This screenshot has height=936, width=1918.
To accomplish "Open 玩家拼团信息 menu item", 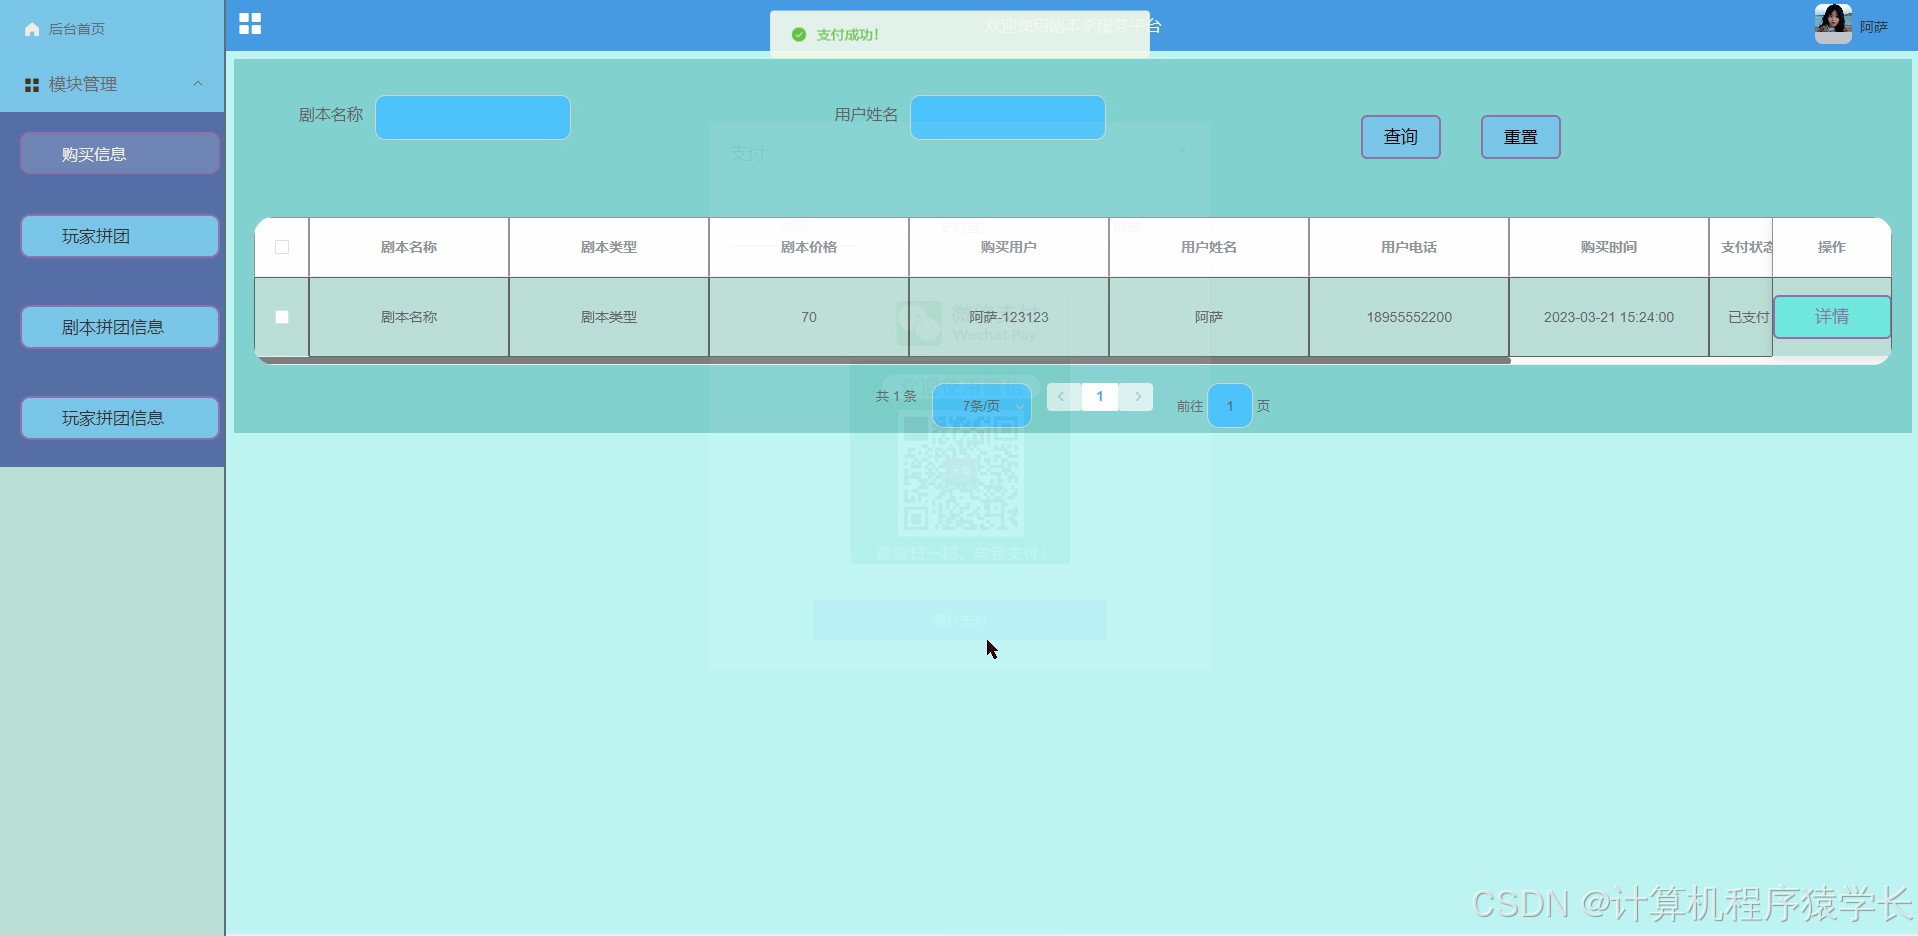I will point(120,418).
